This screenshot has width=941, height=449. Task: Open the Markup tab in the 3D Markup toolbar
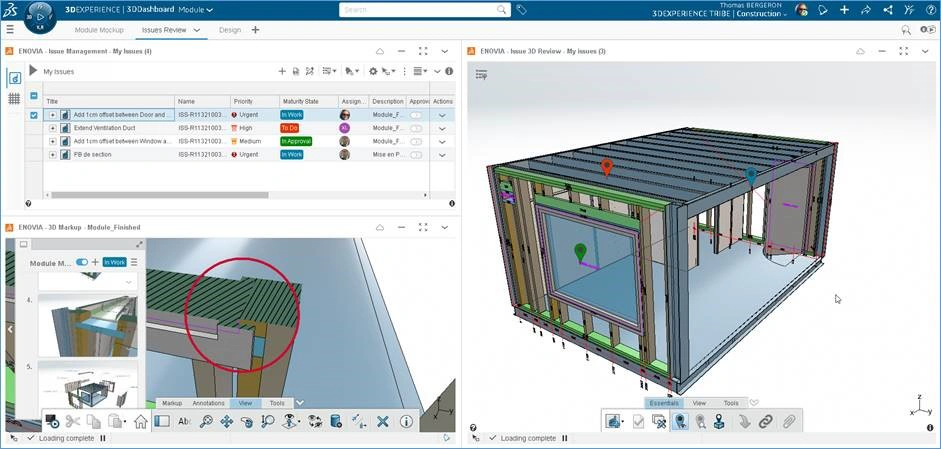point(172,403)
